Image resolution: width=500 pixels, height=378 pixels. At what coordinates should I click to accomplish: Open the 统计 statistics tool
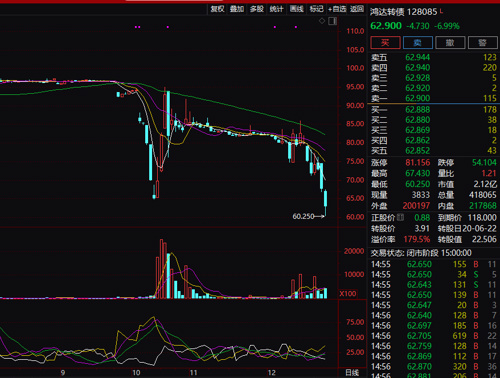[x=277, y=9]
